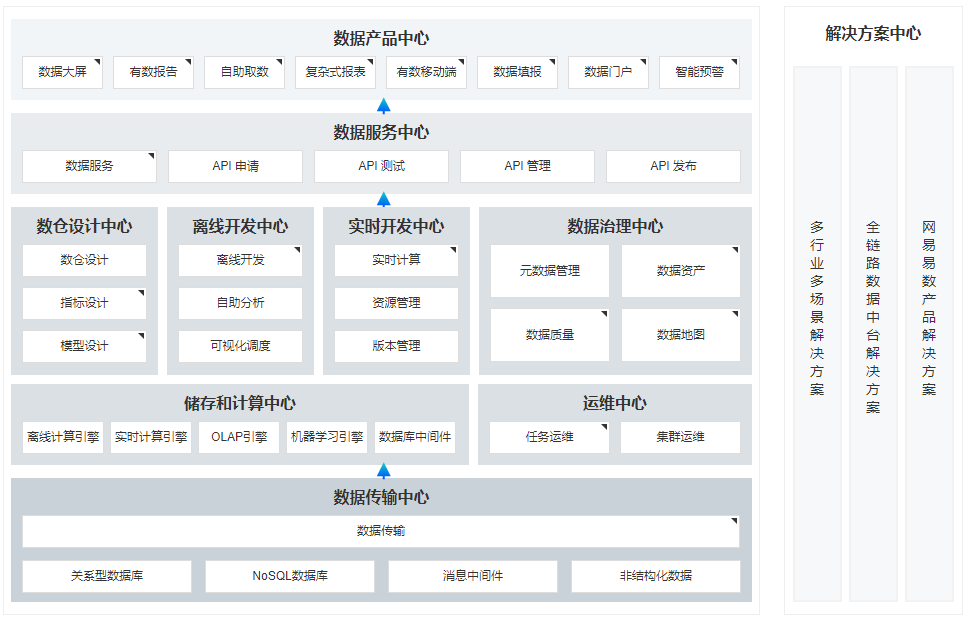Viewport: 969px width, 620px height.
Task: Click the 自助取数 box
Action: click(x=244, y=72)
